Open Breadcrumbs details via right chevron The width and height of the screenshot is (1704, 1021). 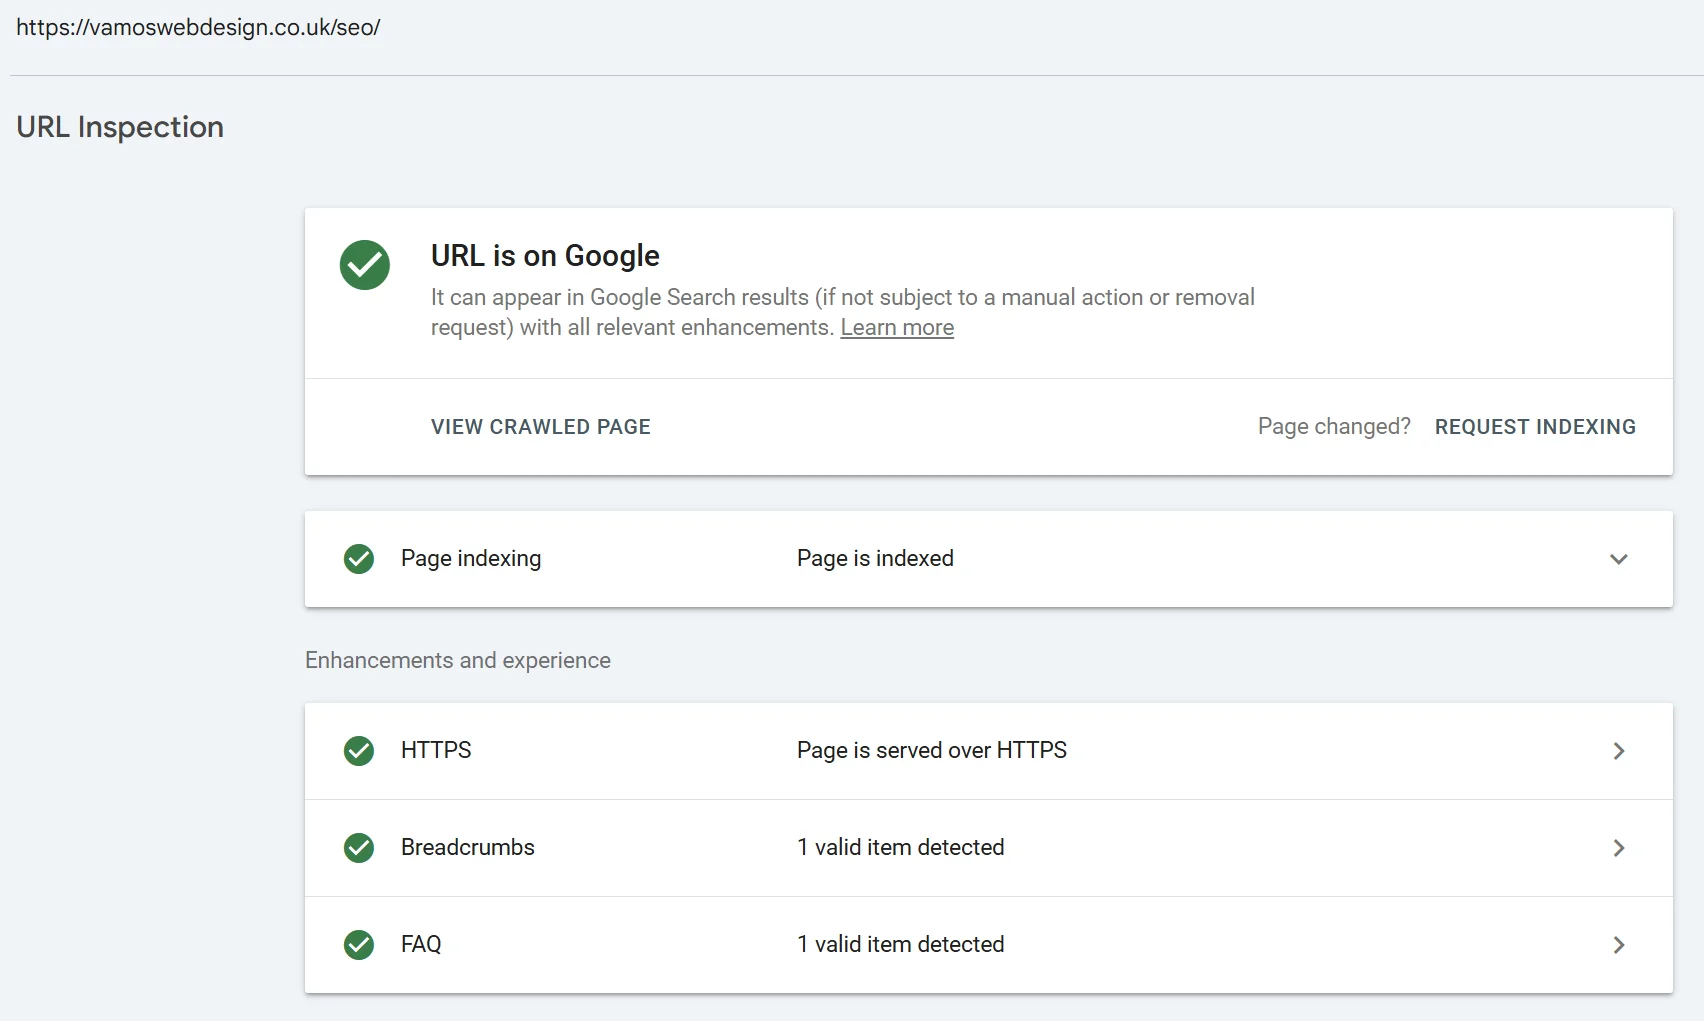tap(1619, 848)
